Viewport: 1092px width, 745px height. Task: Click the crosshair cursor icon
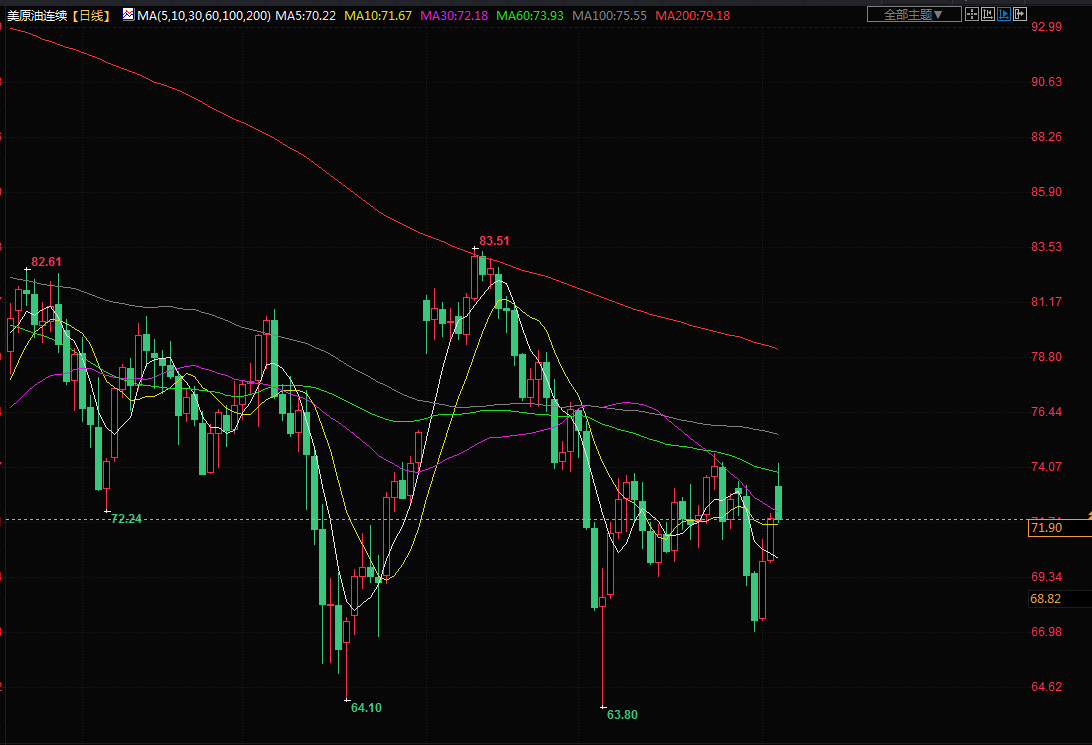tap(972, 14)
